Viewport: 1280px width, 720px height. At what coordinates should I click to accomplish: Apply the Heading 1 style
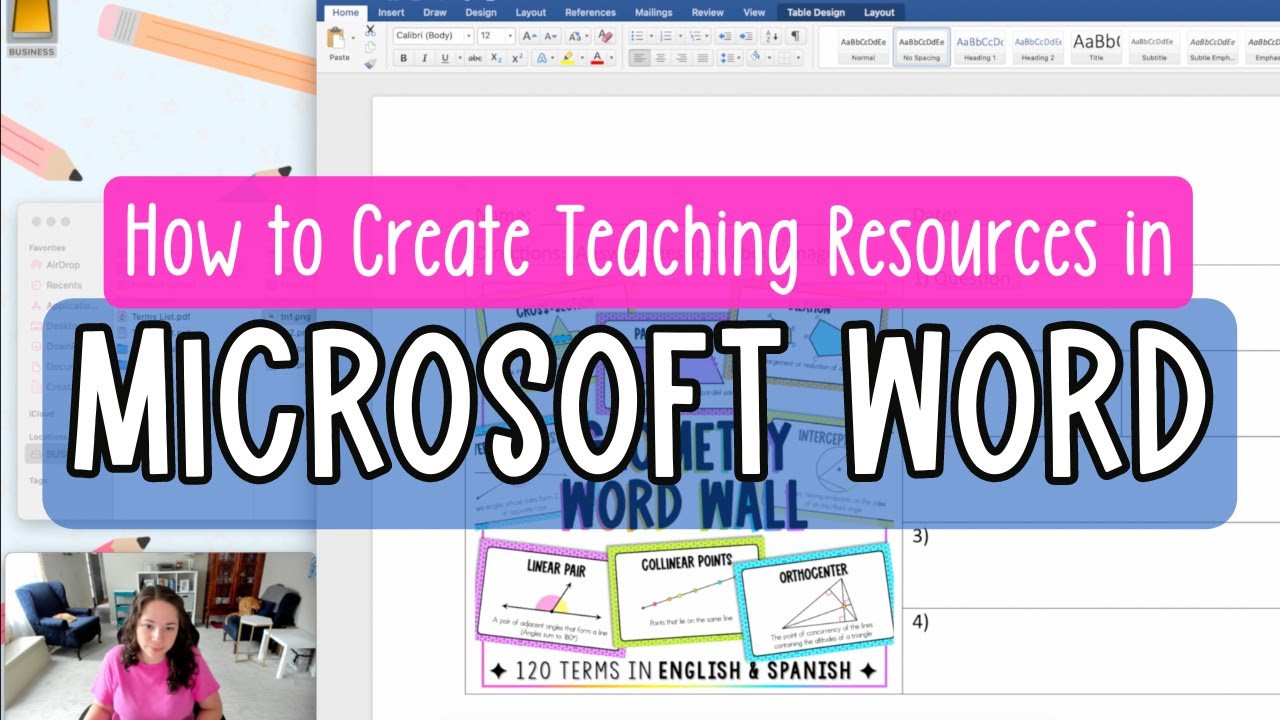point(980,47)
